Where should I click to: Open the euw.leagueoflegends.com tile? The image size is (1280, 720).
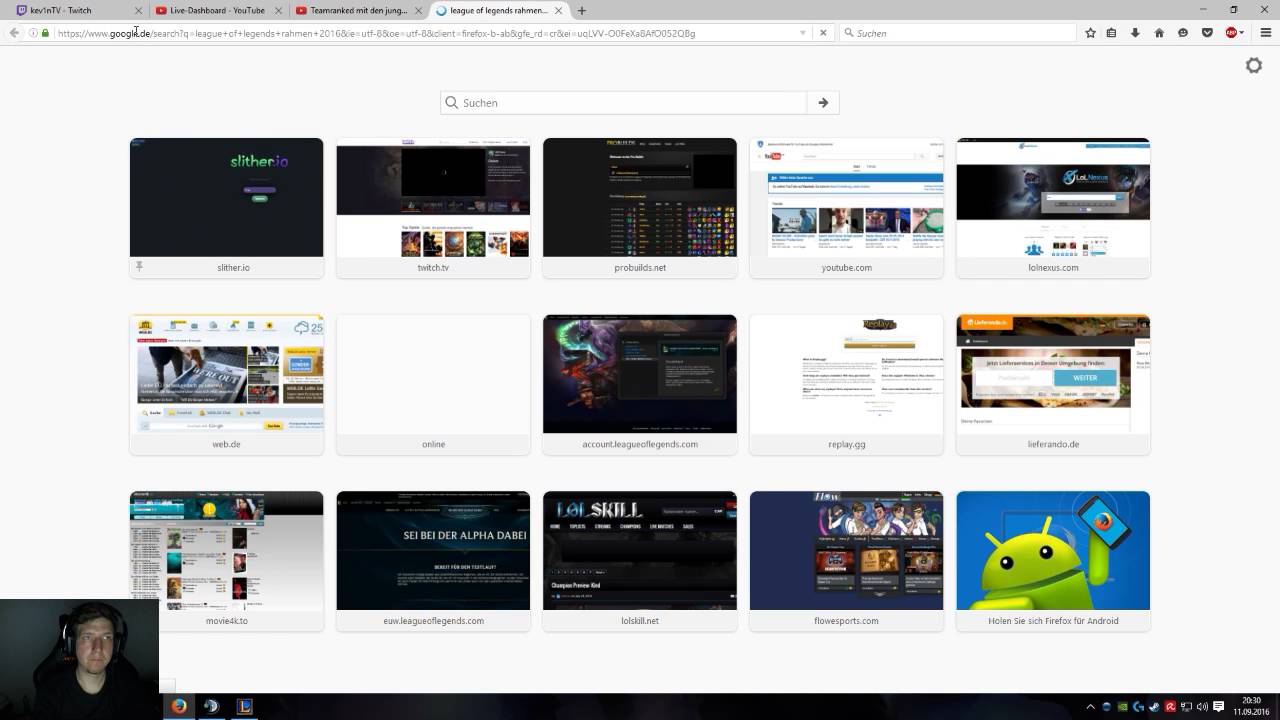(433, 561)
